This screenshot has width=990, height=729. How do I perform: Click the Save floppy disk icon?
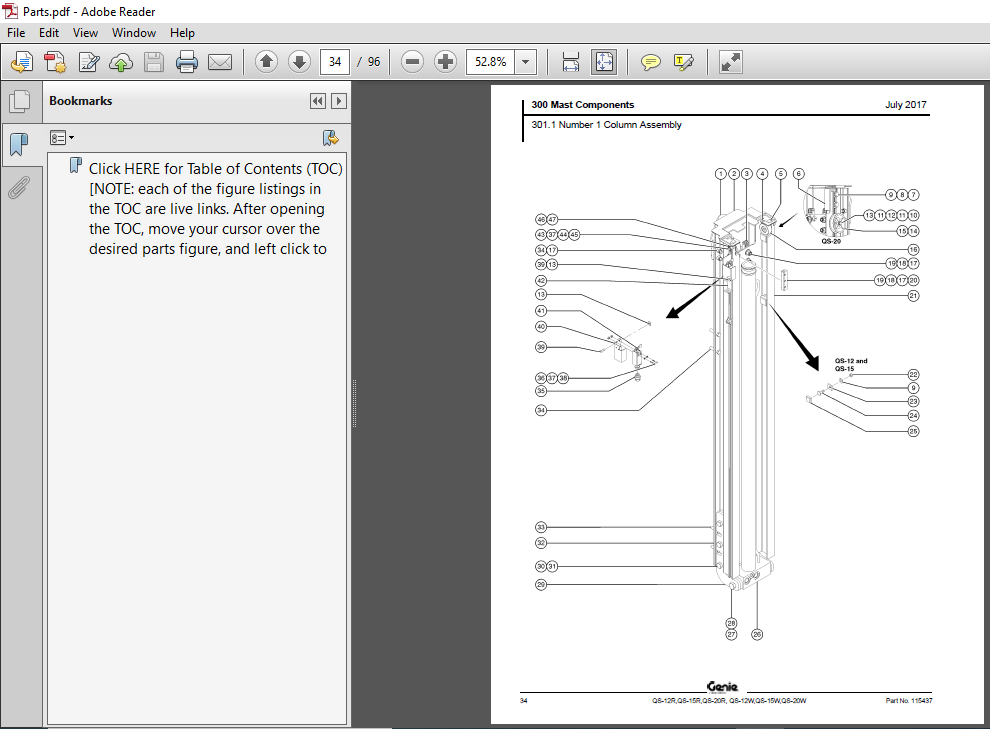pyautogui.click(x=154, y=62)
